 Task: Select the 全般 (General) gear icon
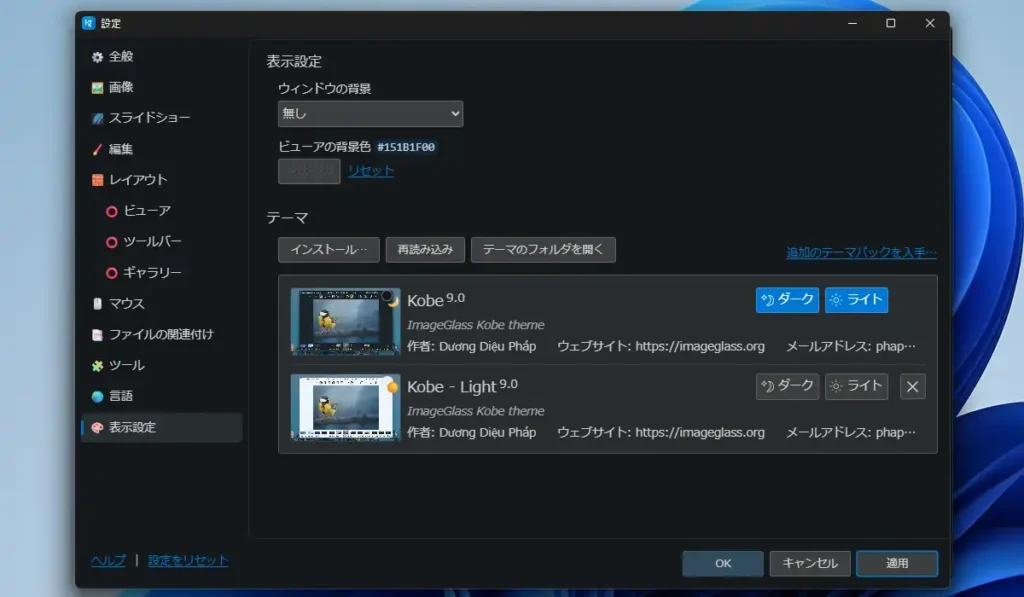tap(97, 57)
